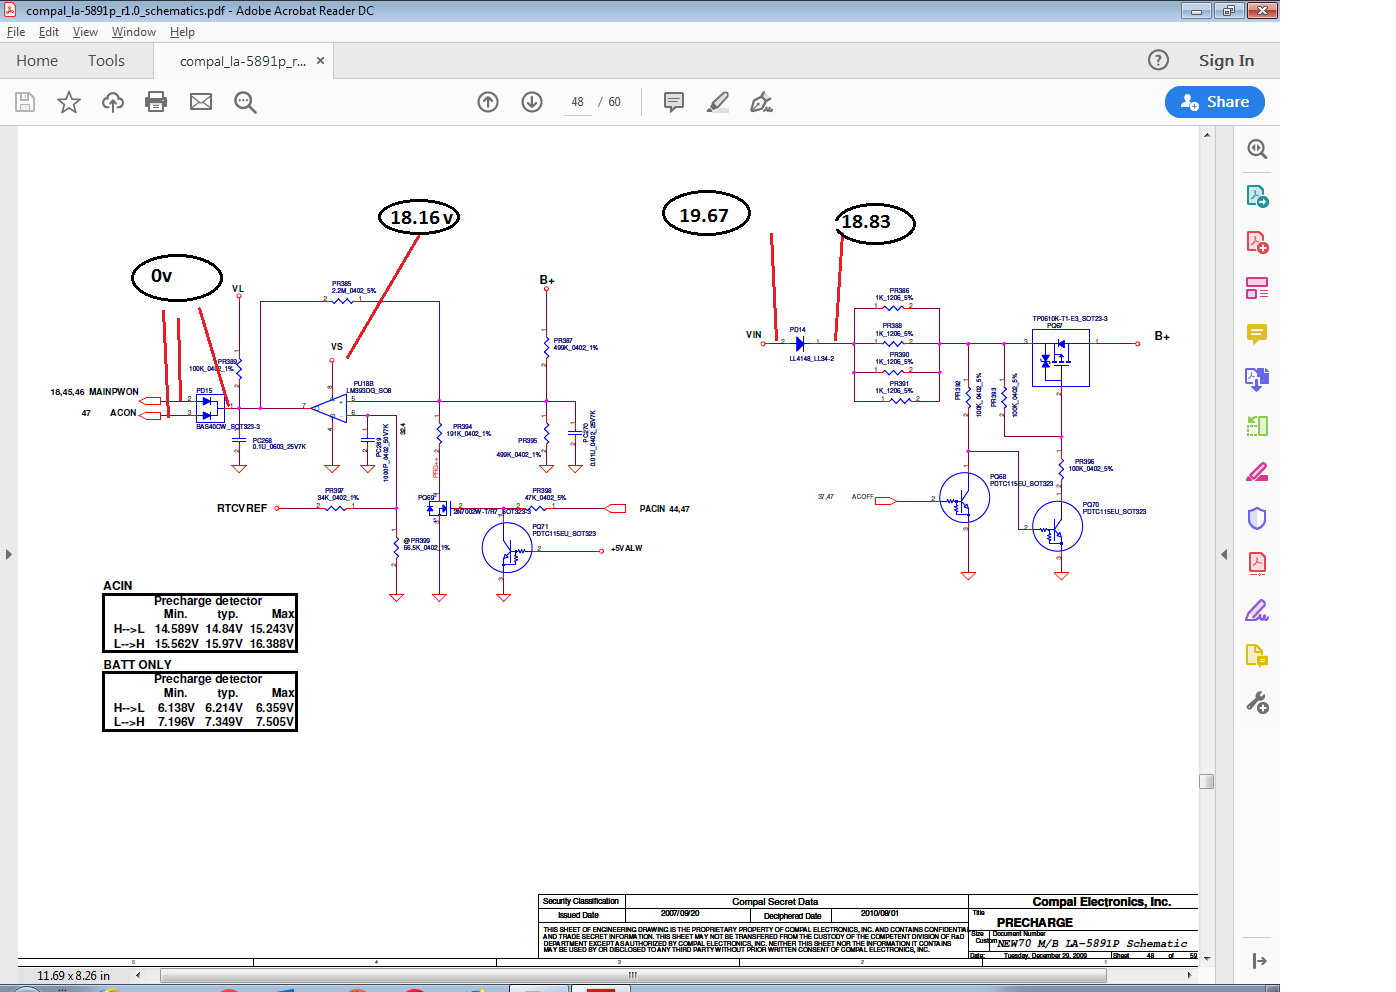The image size is (1396, 992).
Task: Click the Share button
Action: 1214,102
